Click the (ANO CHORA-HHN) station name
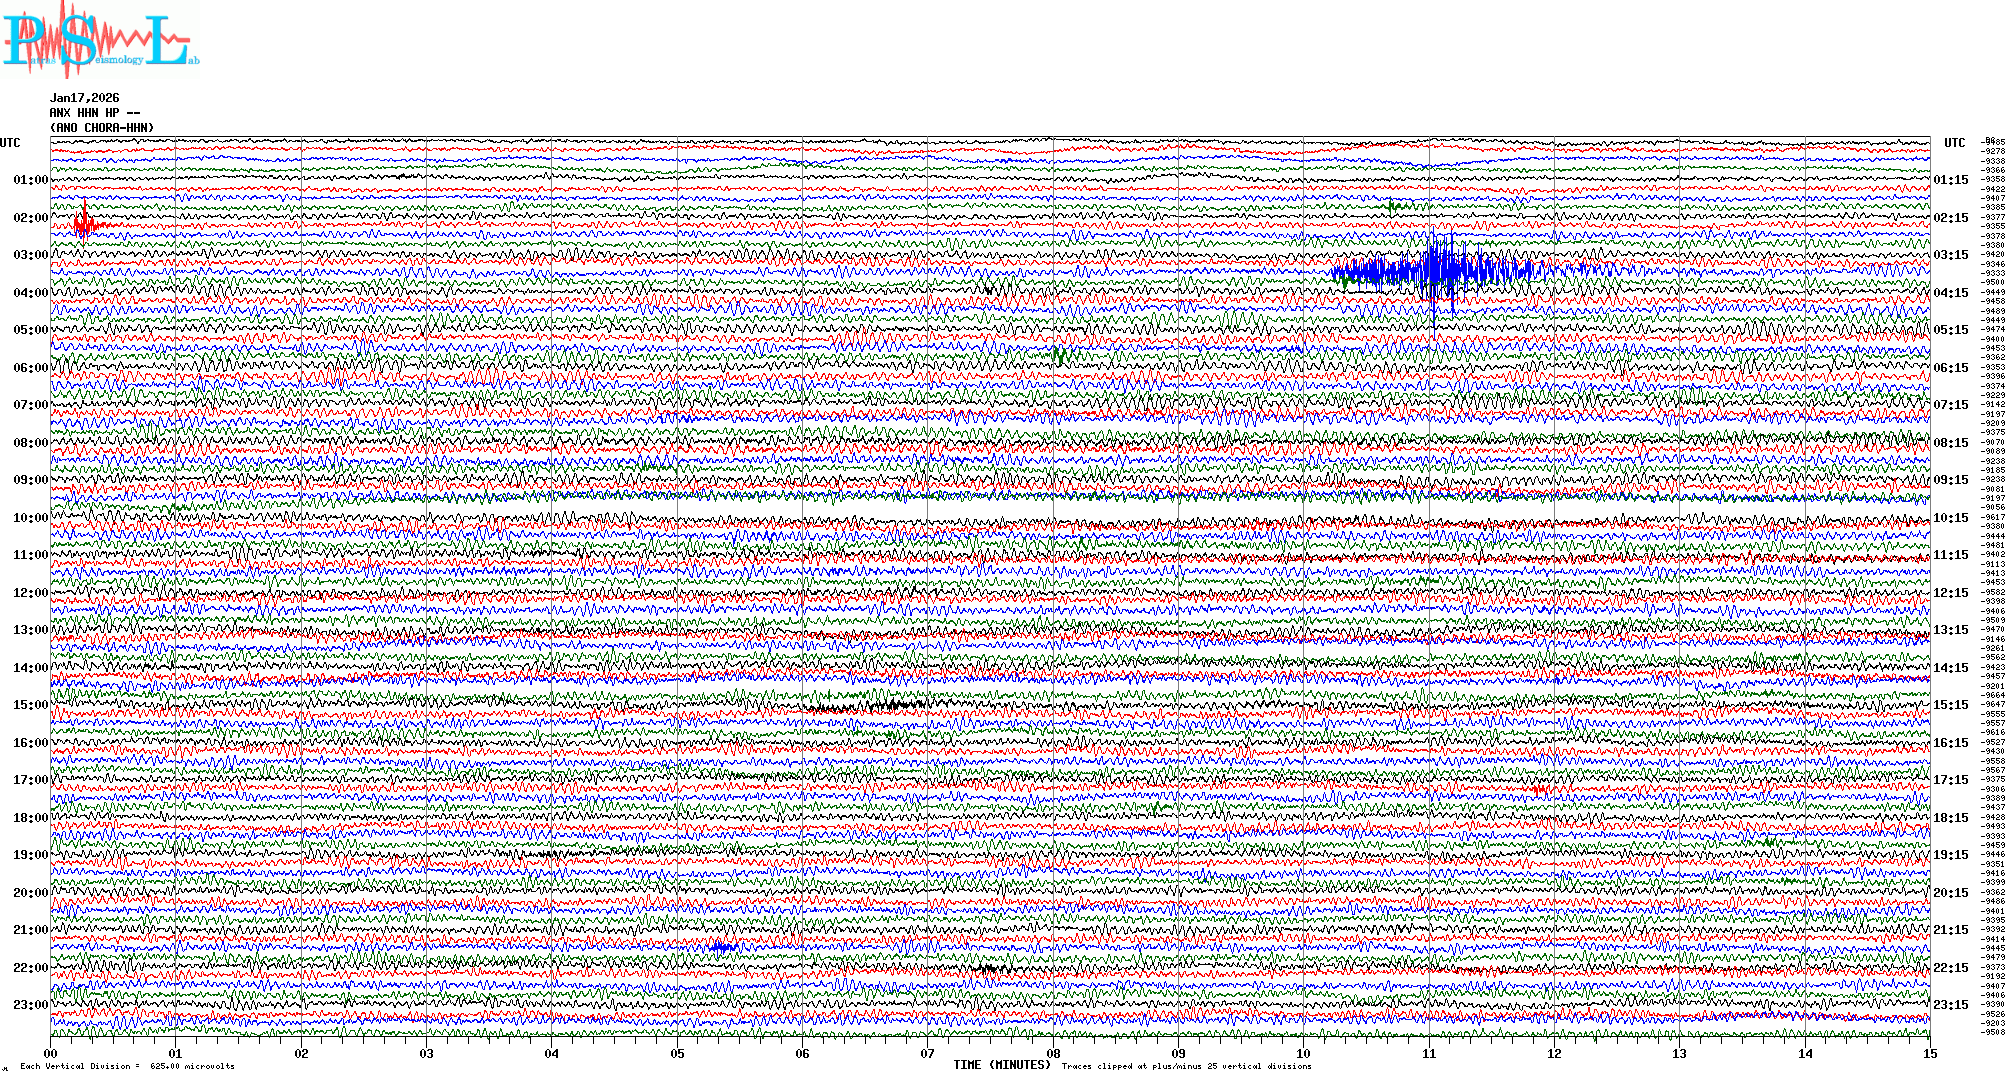Viewport: 2010px width, 1080px height. (x=101, y=128)
